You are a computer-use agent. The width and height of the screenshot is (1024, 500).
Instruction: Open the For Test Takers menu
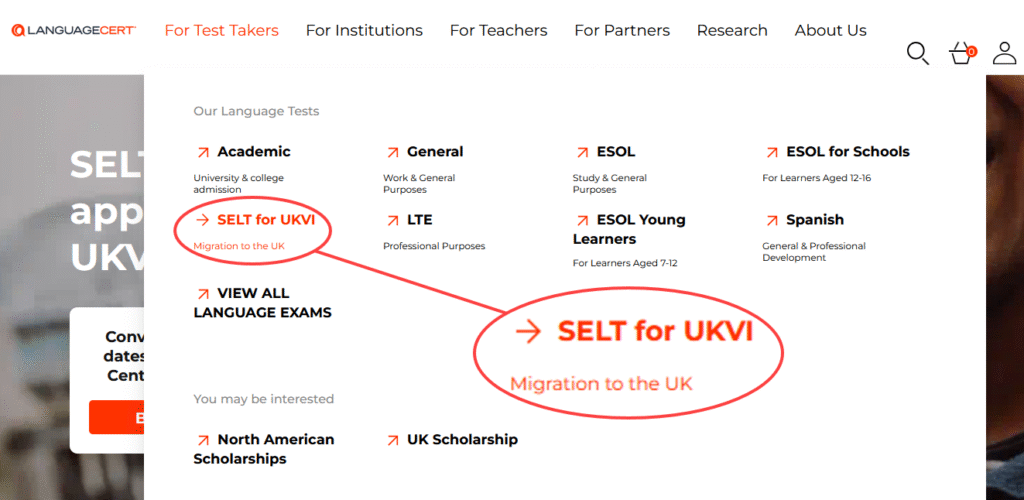click(221, 31)
